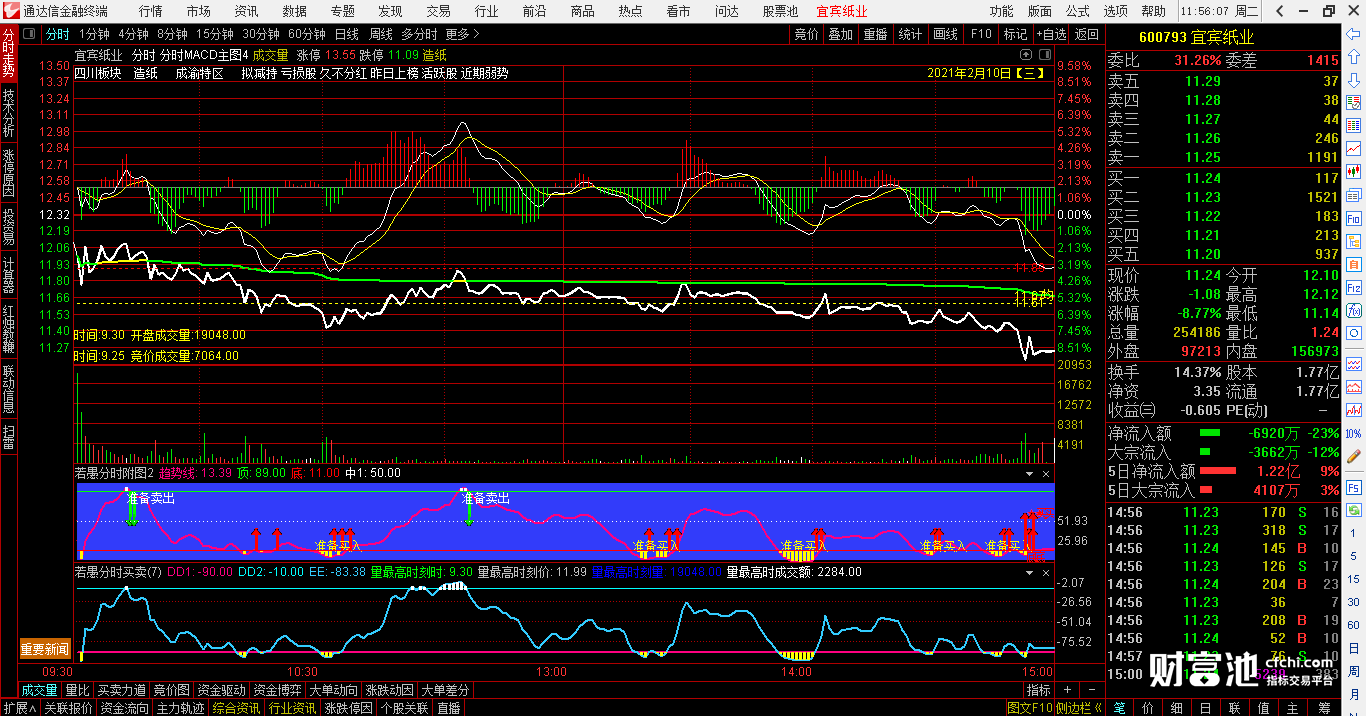Screen dimensions: 1366x716
Task: Click the 重要新闻 orange label
Action: (x=45, y=650)
